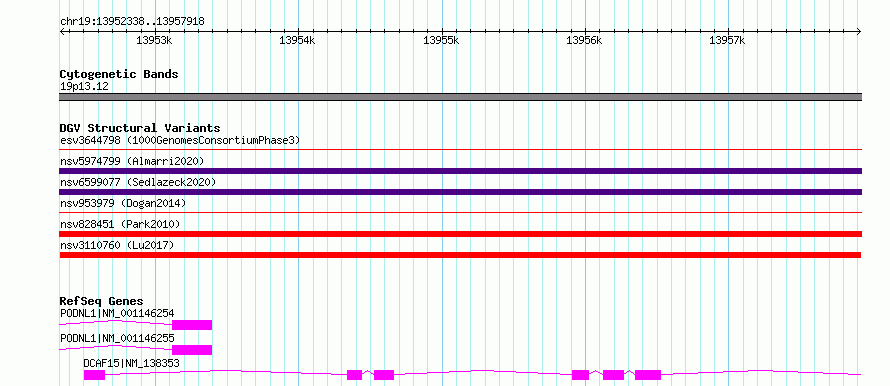
Task: Click the gray 19p13.12 cytogenetic band bar
Action: pos(460,97)
